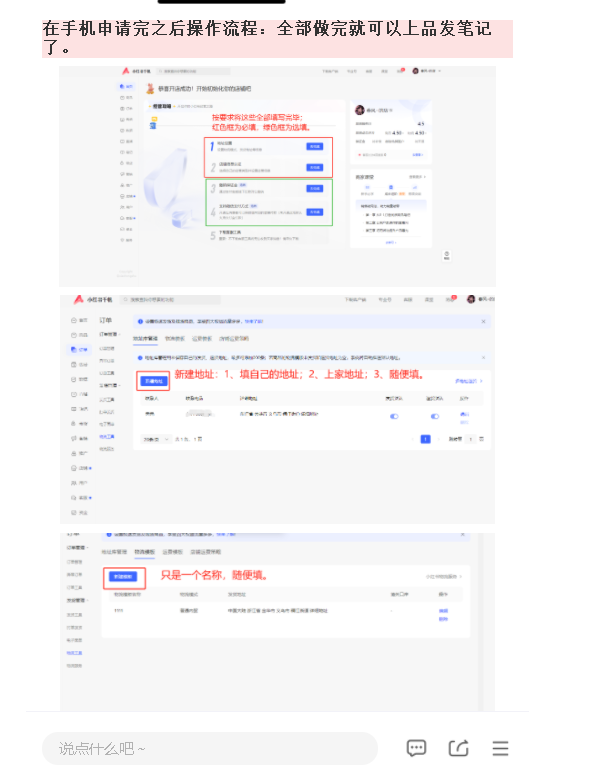Select the active page number 1 box
The width and height of the screenshot is (611, 774).
(425, 439)
